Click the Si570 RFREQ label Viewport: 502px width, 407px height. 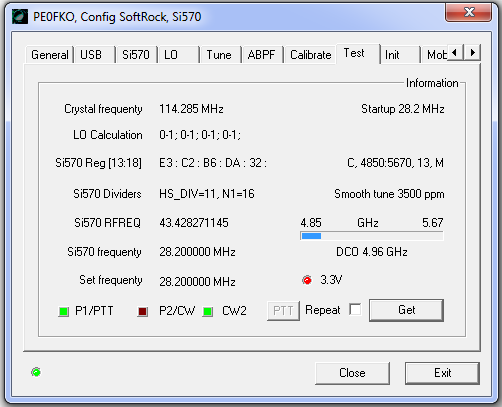pos(107,223)
